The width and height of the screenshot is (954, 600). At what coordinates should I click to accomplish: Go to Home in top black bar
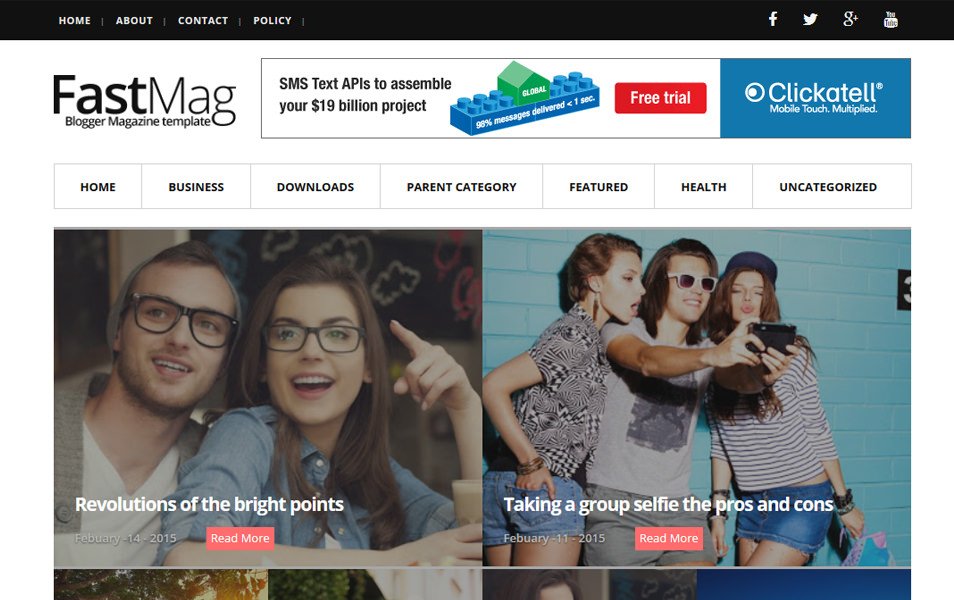74,21
